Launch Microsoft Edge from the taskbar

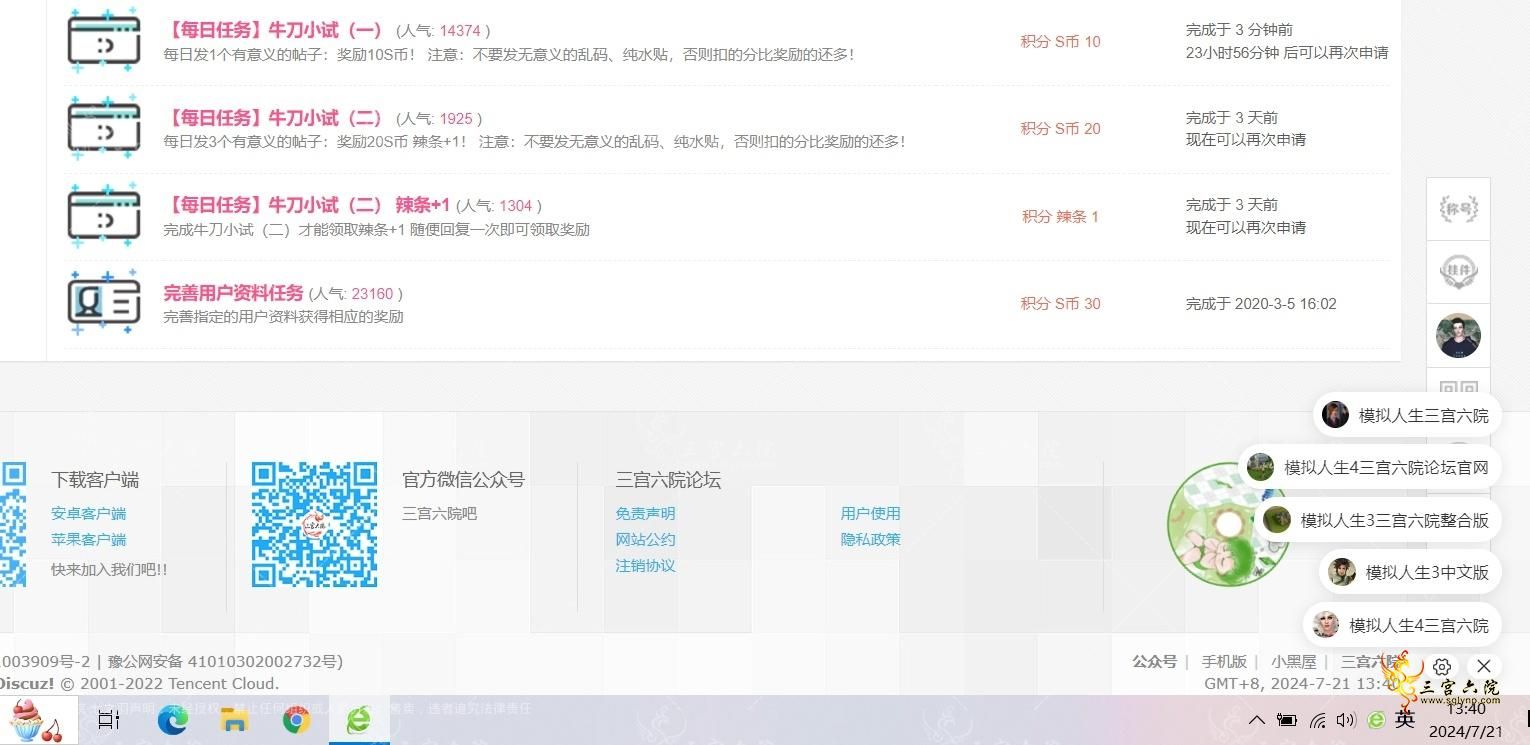[172, 720]
